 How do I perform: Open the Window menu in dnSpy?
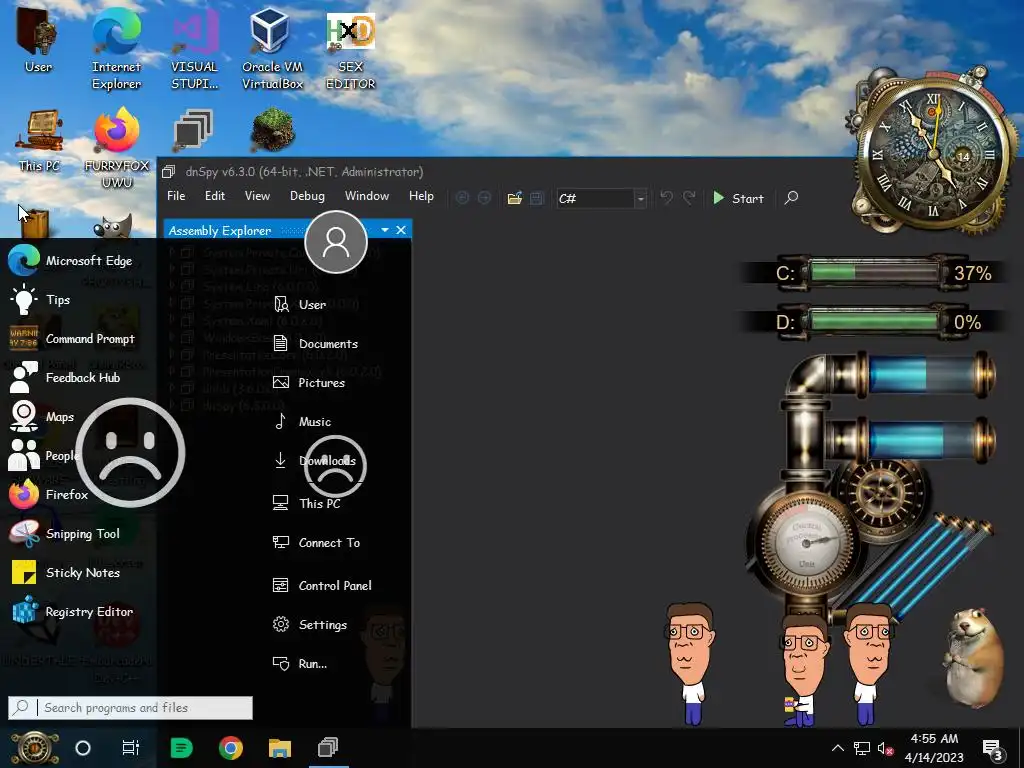pos(366,196)
